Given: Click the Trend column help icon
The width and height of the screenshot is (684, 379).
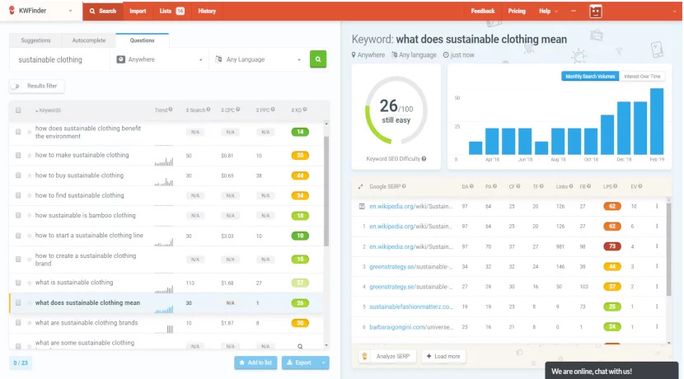Looking at the screenshot, I should point(171,109).
